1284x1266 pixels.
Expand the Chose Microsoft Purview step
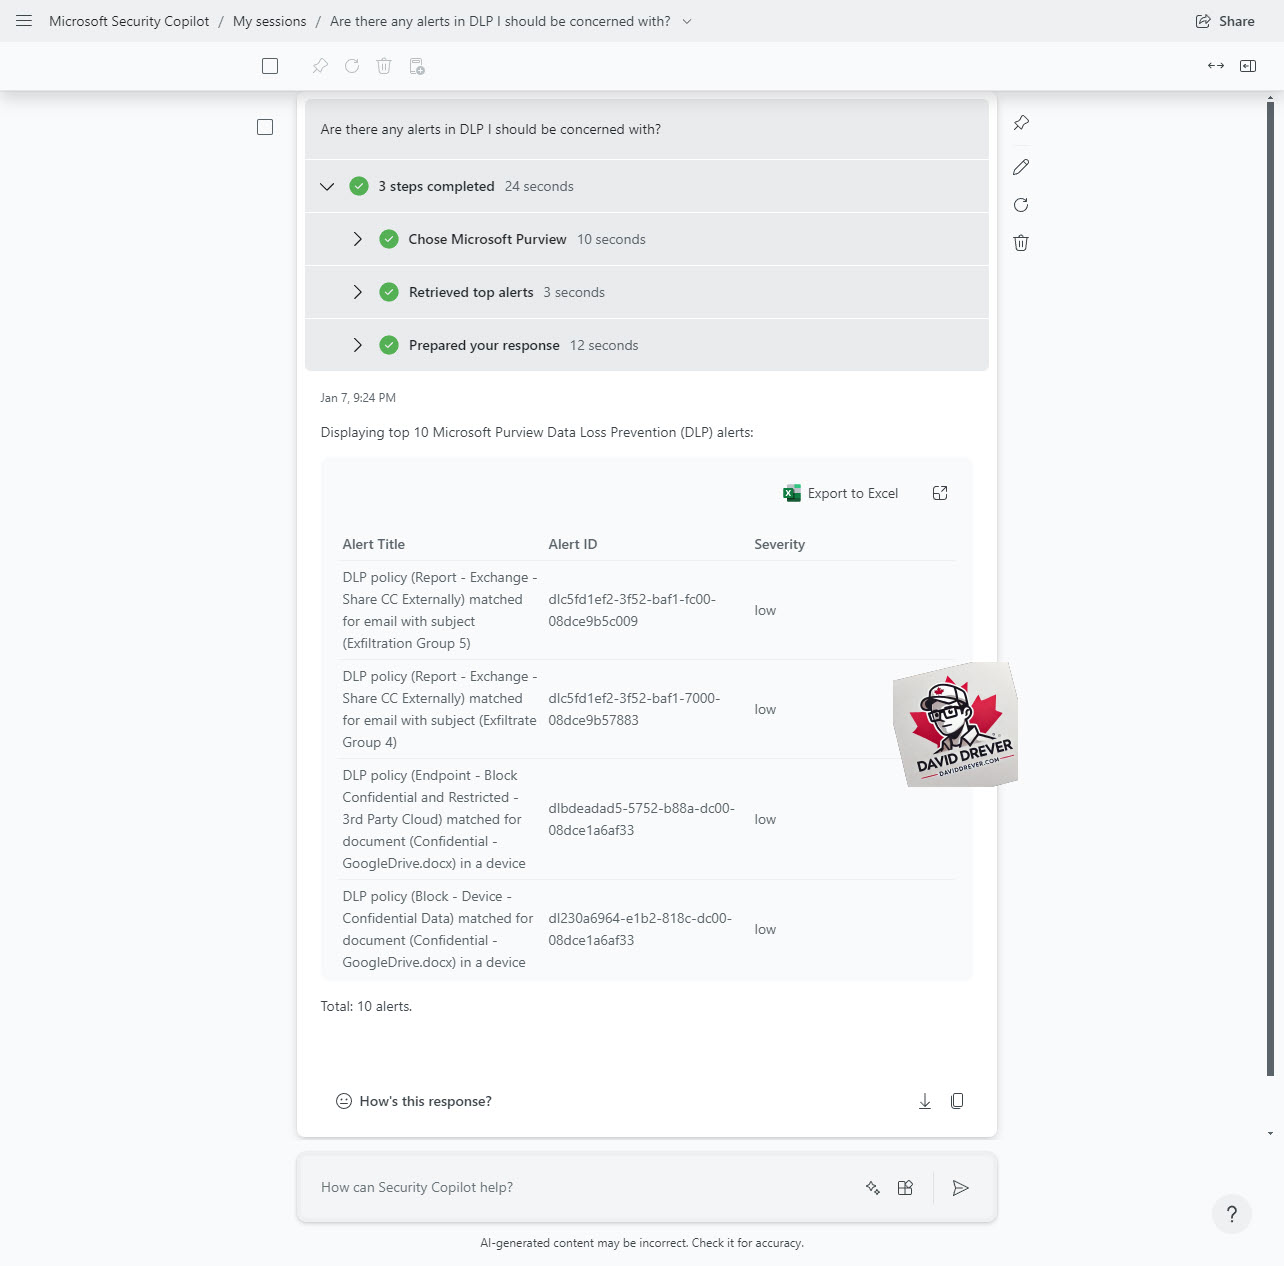point(357,239)
